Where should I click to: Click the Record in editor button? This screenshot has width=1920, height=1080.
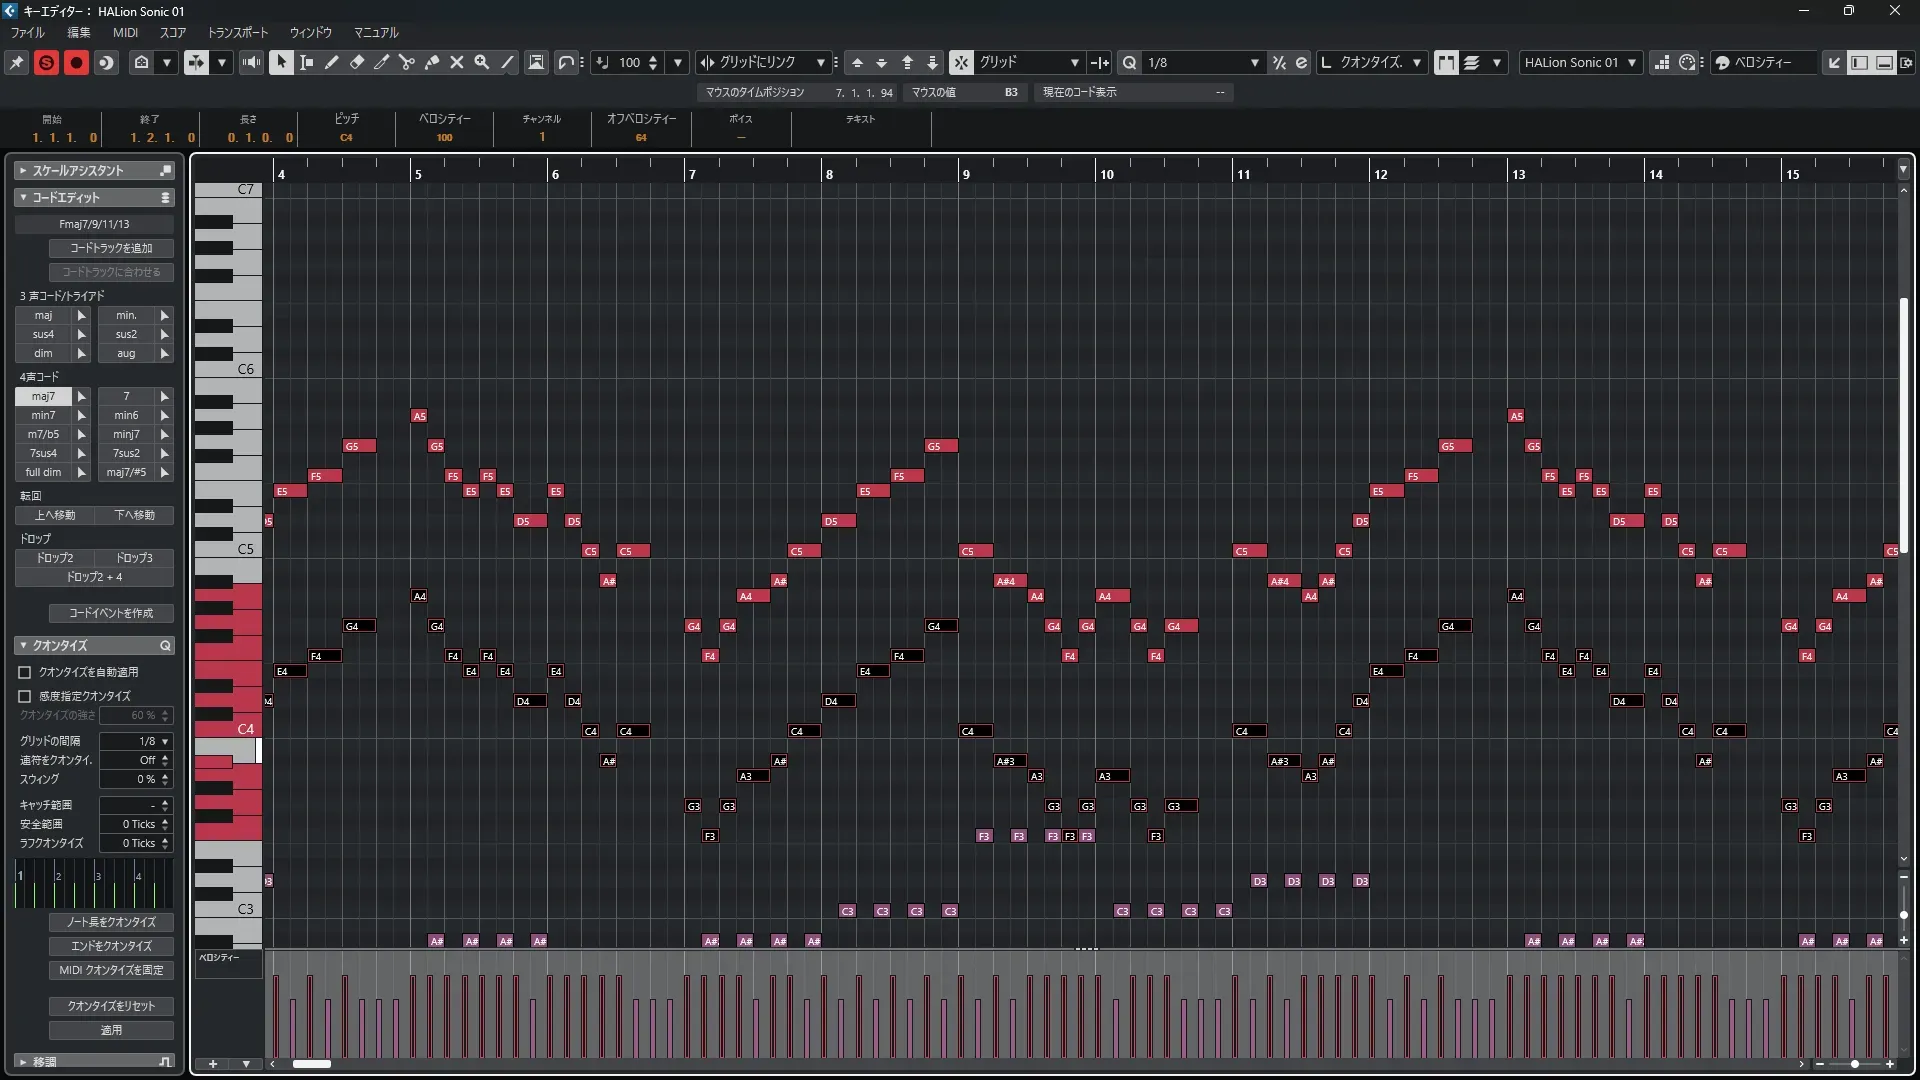coord(76,62)
